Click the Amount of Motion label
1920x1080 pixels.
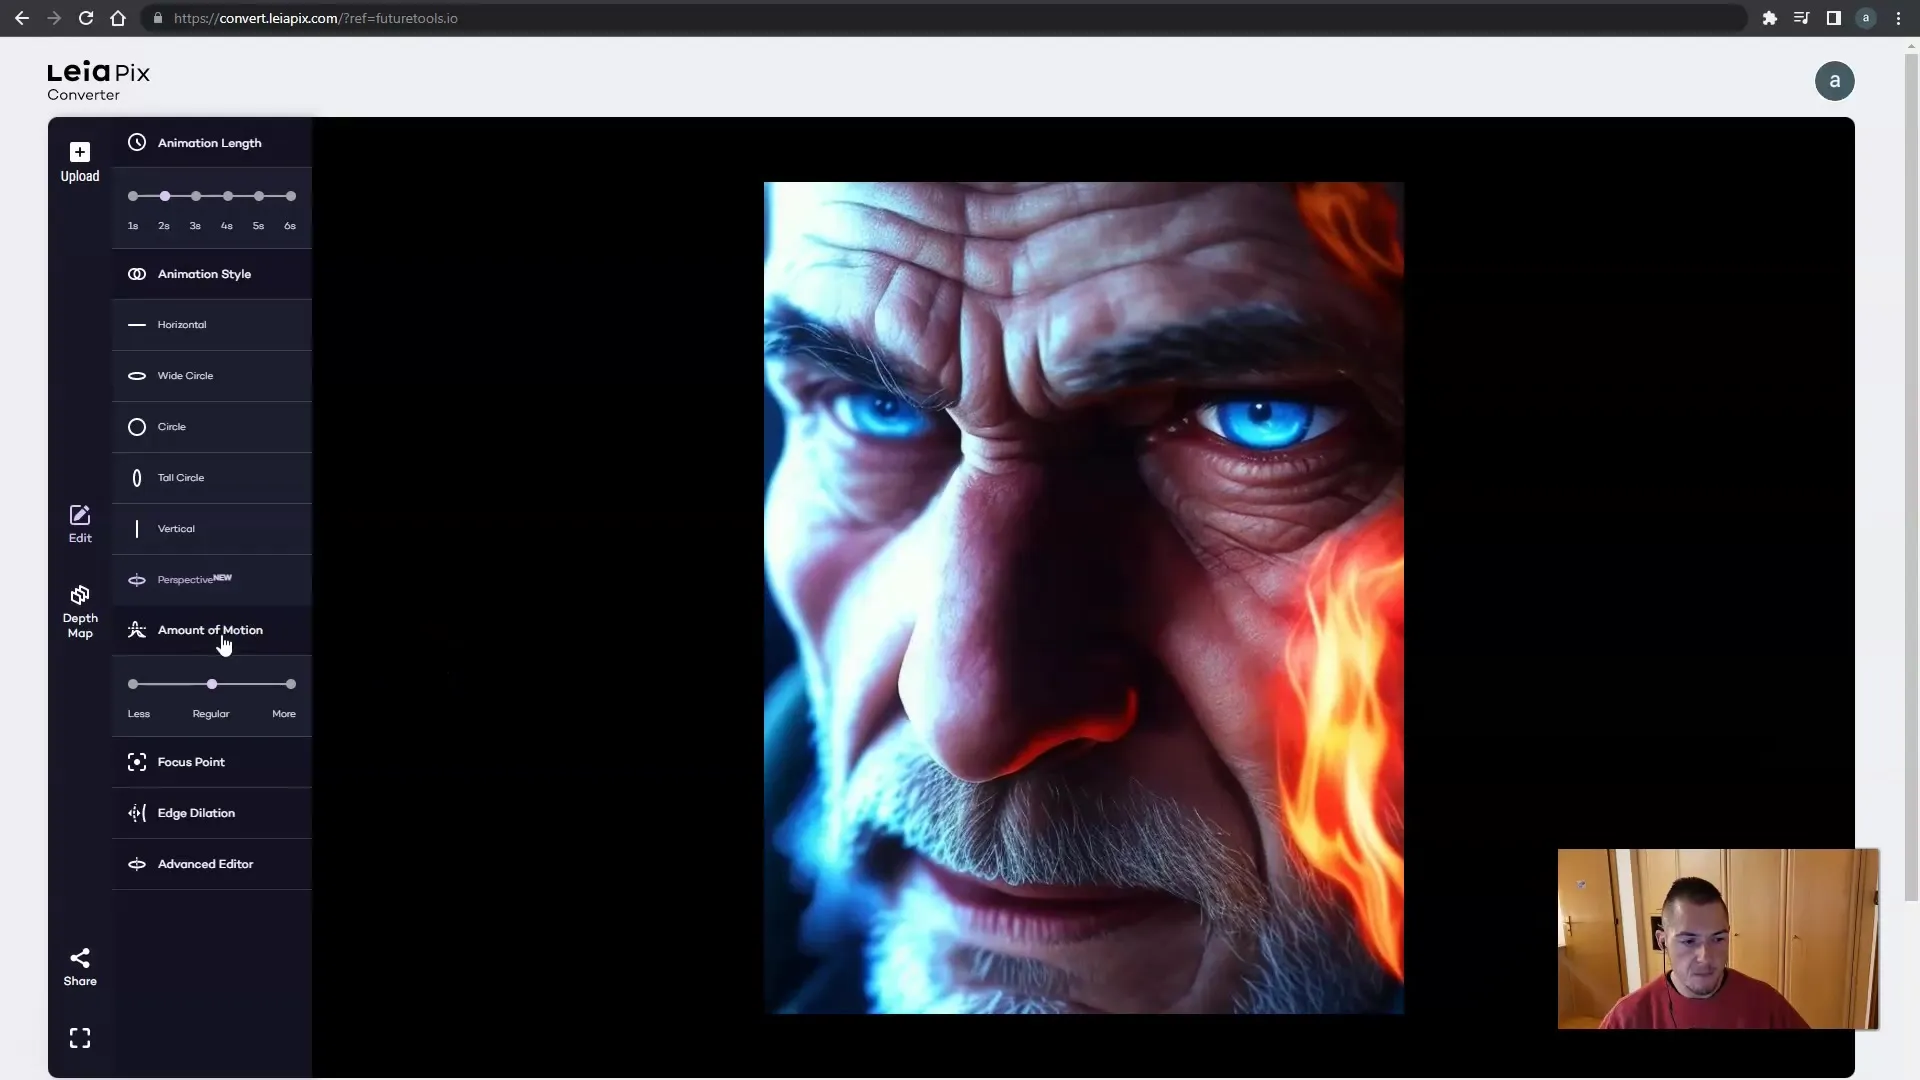pyautogui.click(x=210, y=629)
